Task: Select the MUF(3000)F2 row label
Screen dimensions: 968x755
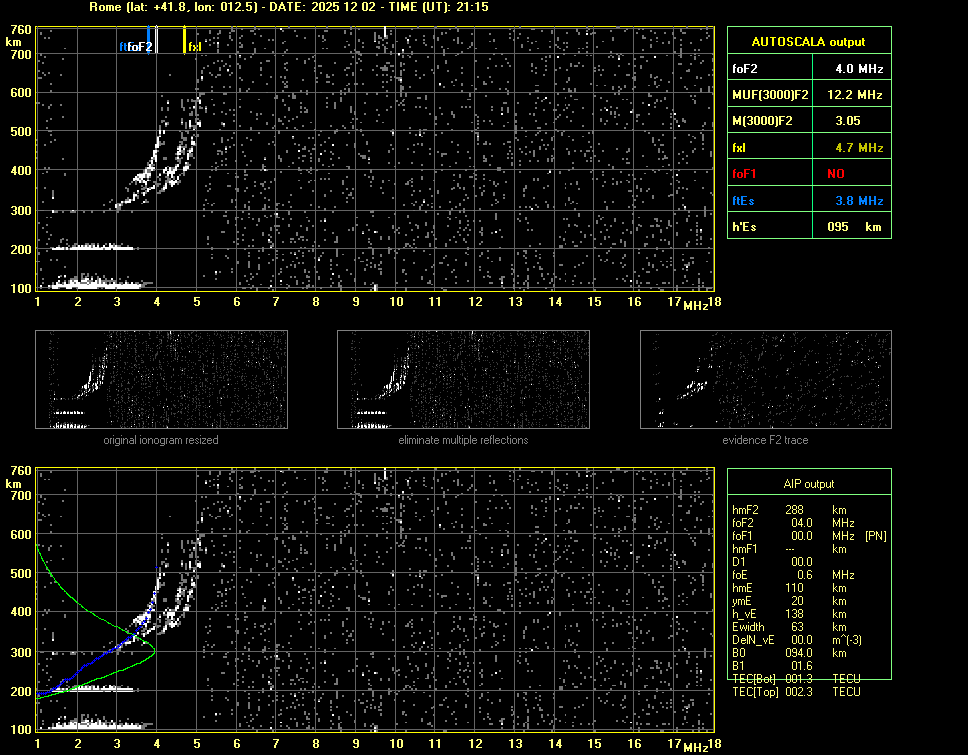Action: pyautogui.click(x=770, y=95)
